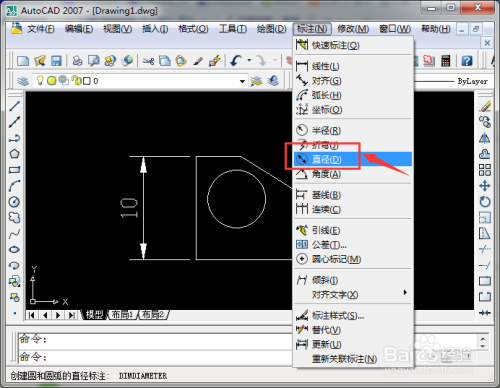Select the Move modify tool
This screenshot has height=388, width=500.
tap(485, 186)
